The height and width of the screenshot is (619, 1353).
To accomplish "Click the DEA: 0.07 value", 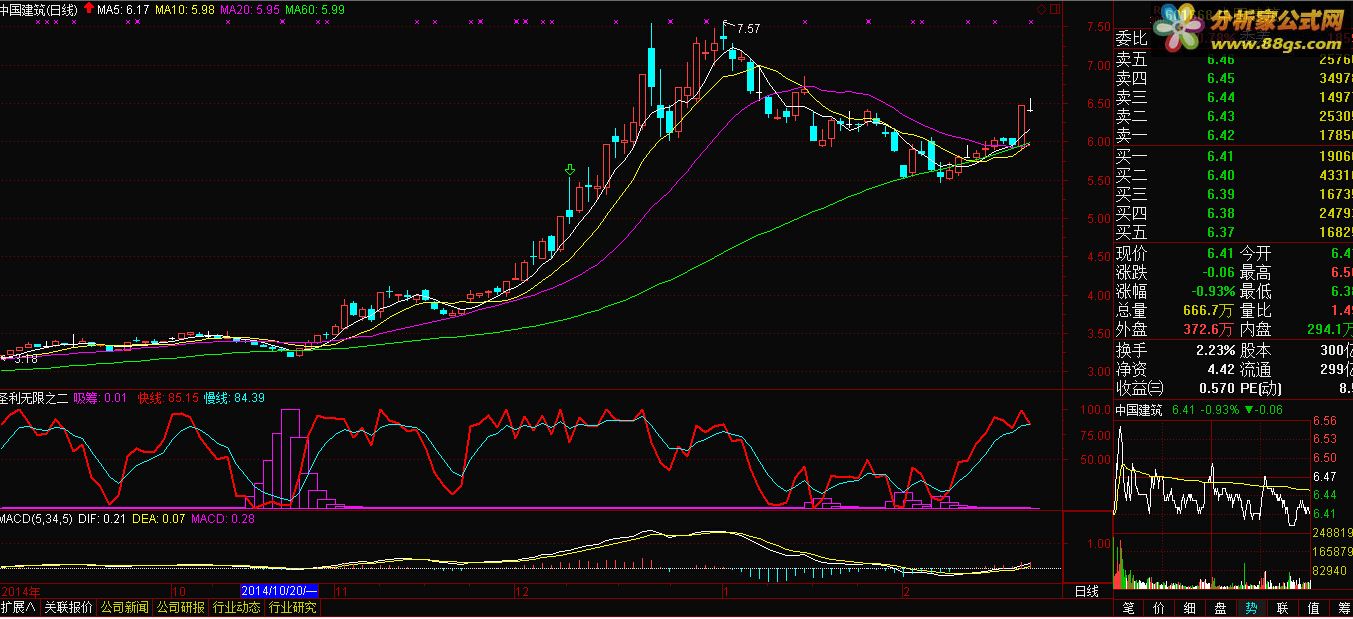I will [x=159, y=518].
